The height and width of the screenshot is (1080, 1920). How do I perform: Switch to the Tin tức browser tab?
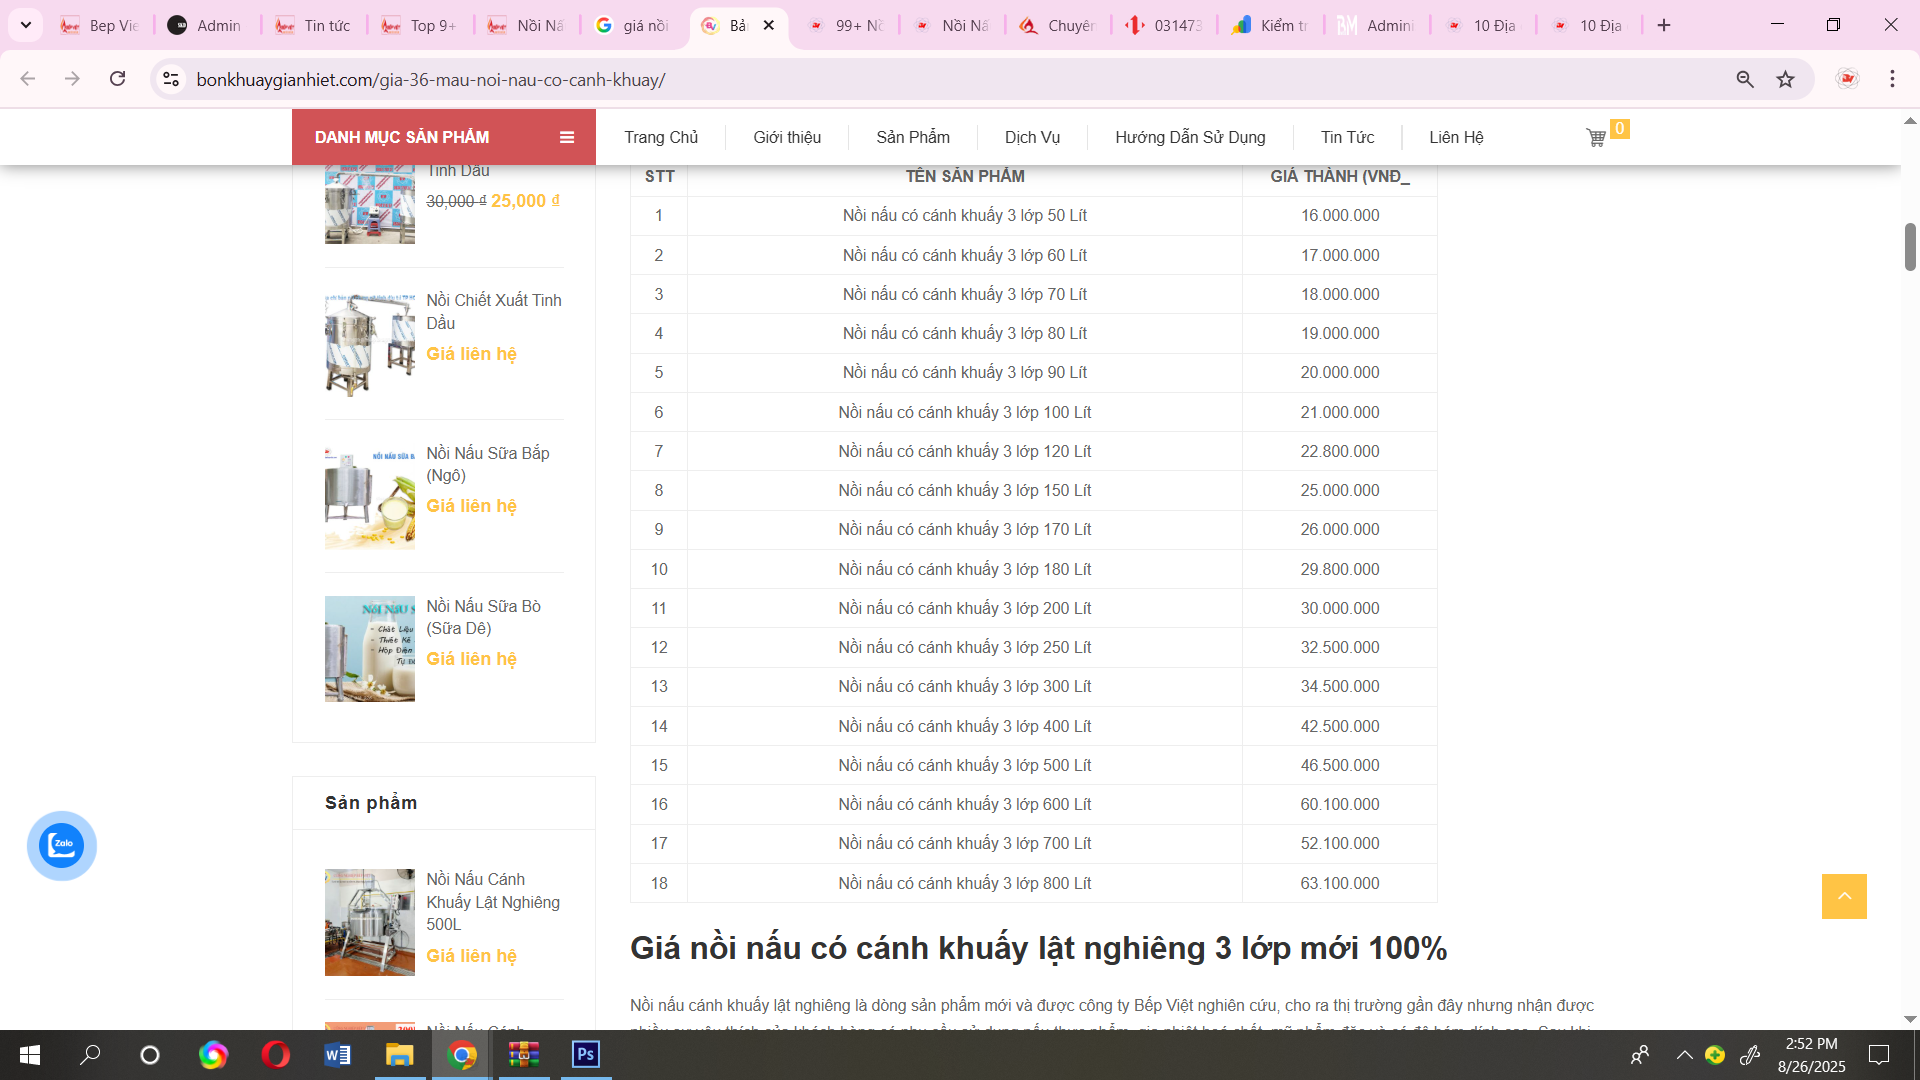coord(314,25)
